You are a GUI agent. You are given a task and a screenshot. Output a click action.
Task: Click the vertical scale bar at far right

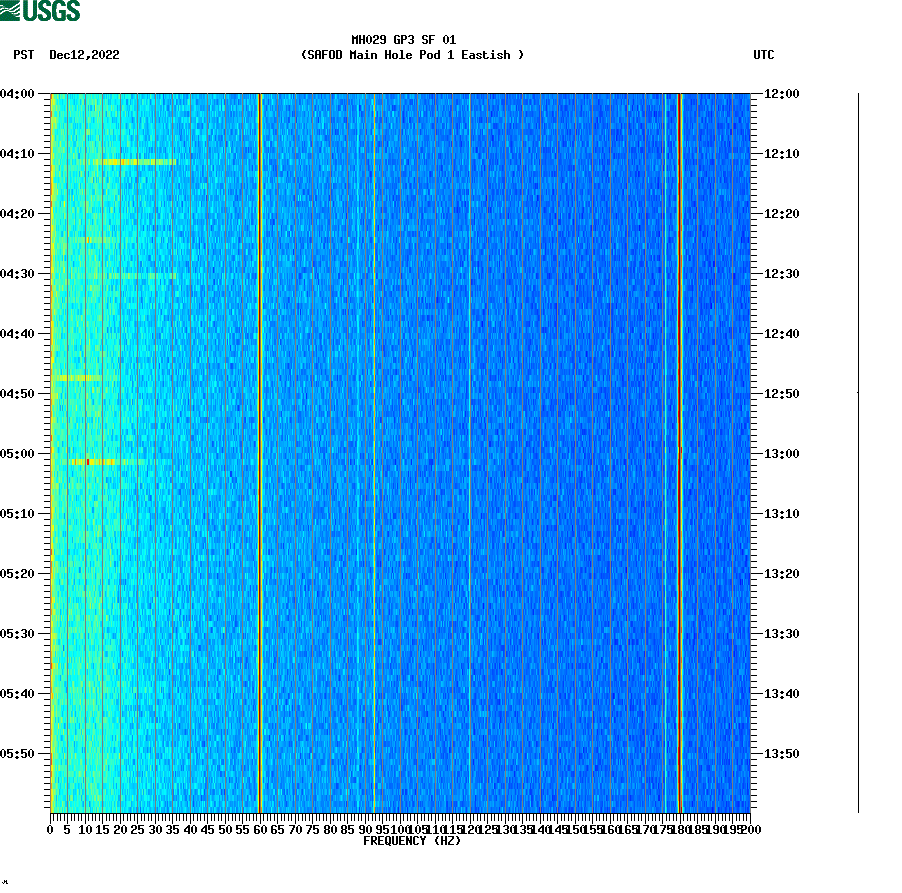coord(856,450)
